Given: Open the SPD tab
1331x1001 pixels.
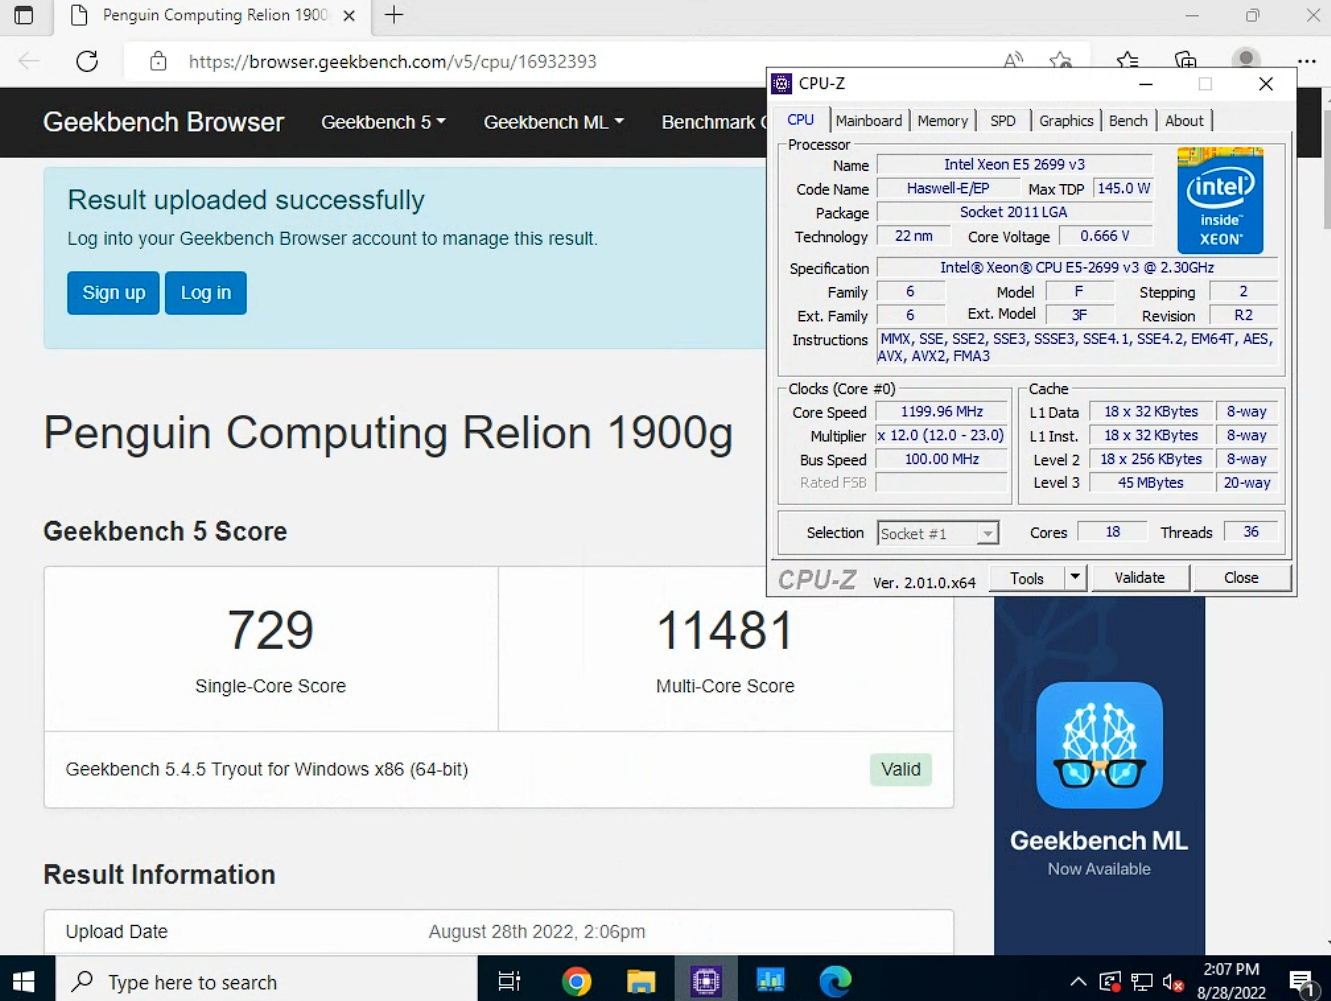Looking at the screenshot, I should click(x=1003, y=121).
